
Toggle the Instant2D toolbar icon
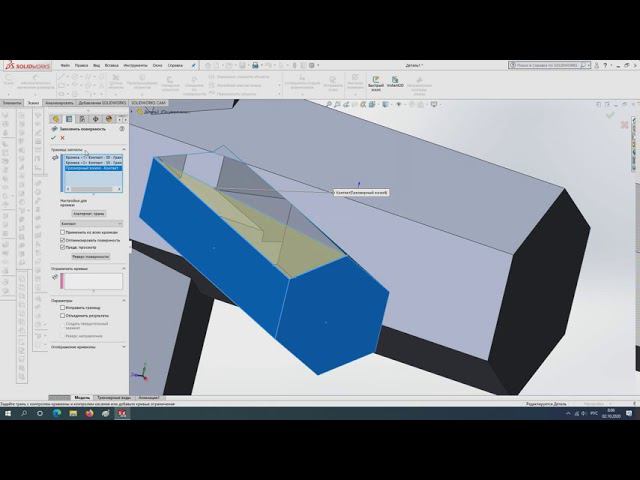click(395, 82)
